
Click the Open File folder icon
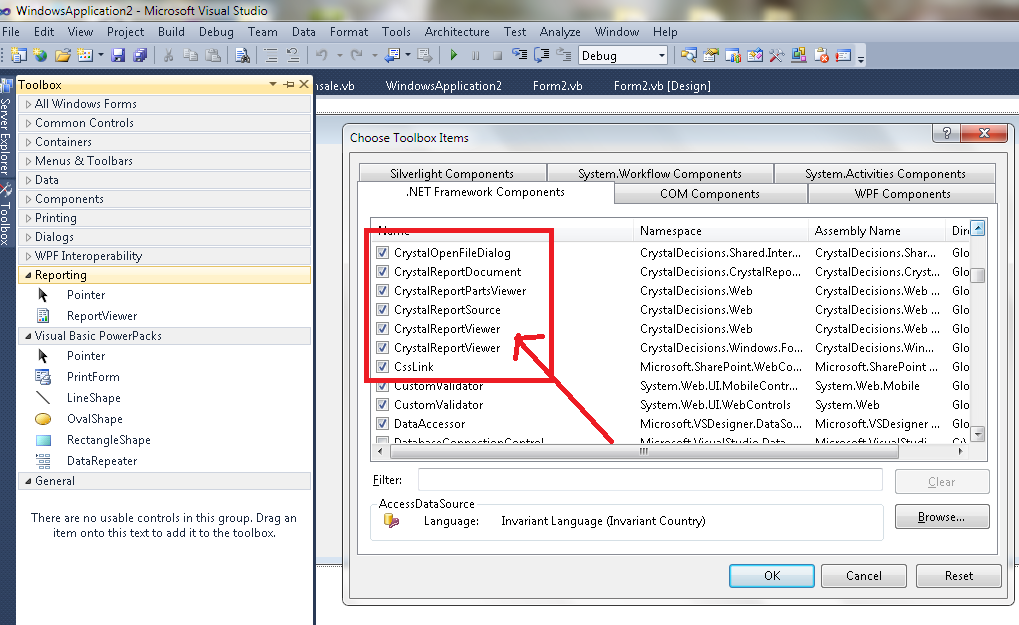62,56
